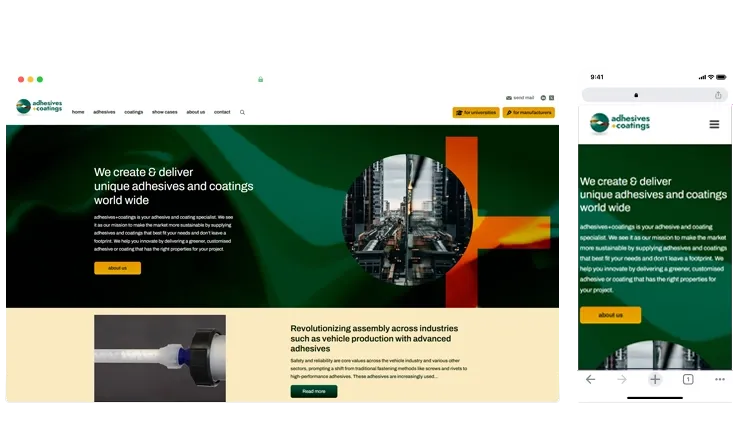Tap the mobile browser share icon
The height and width of the screenshot is (434, 738).
718,95
